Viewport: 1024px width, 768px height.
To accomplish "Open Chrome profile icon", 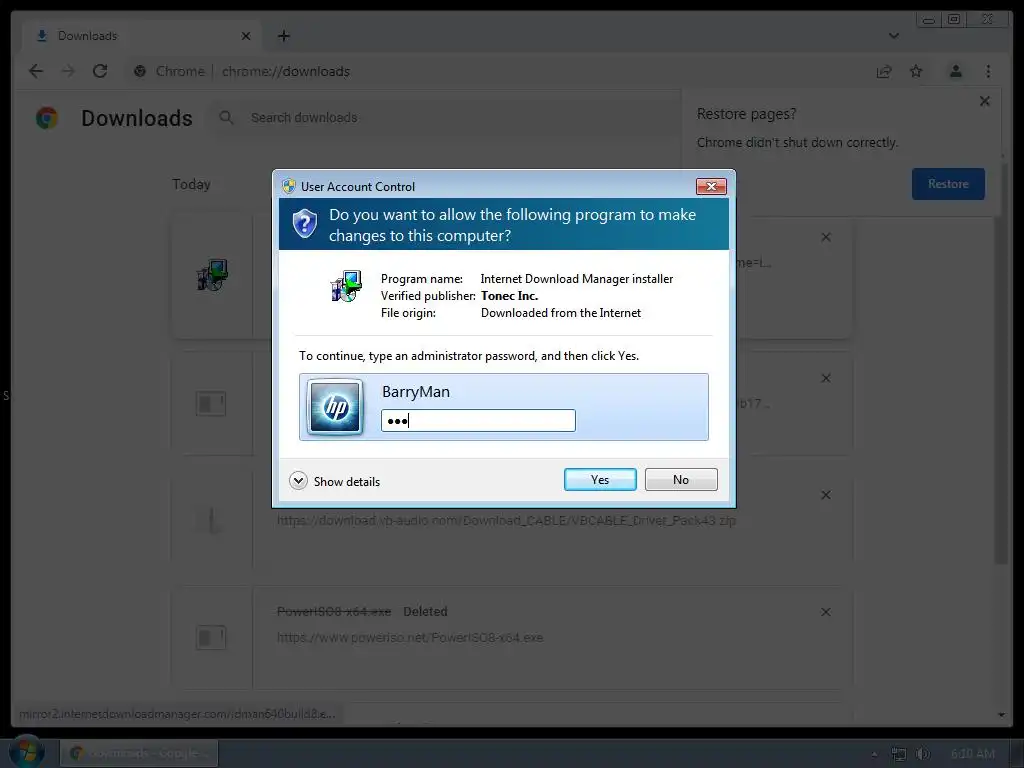I will pos(955,71).
